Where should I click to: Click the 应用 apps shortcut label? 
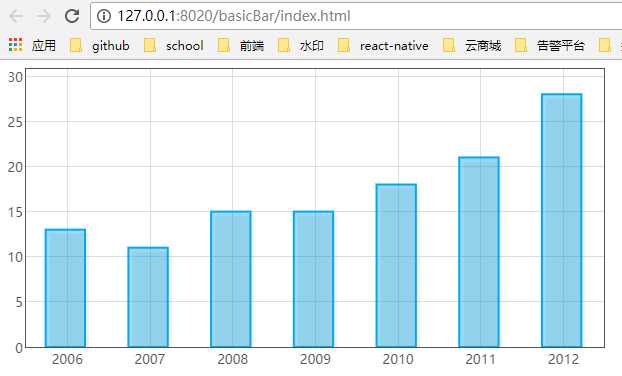click(44, 46)
